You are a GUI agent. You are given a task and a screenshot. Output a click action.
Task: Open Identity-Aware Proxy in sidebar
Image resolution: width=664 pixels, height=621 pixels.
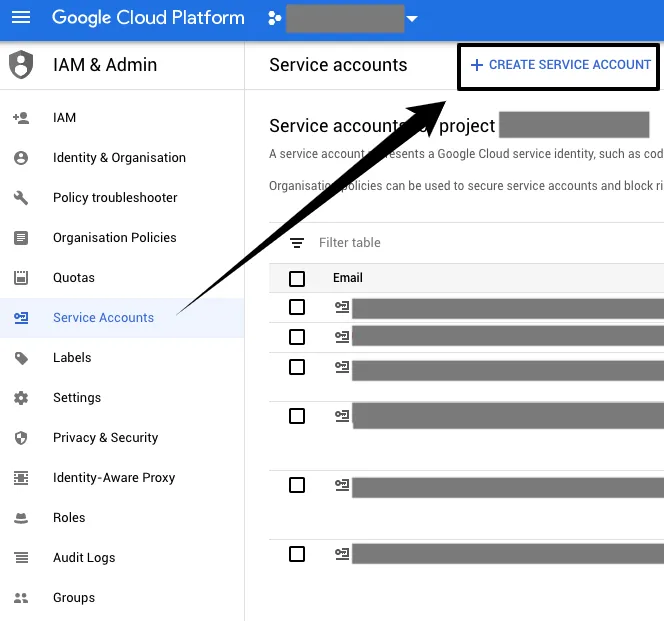pyautogui.click(x=113, y=478)
